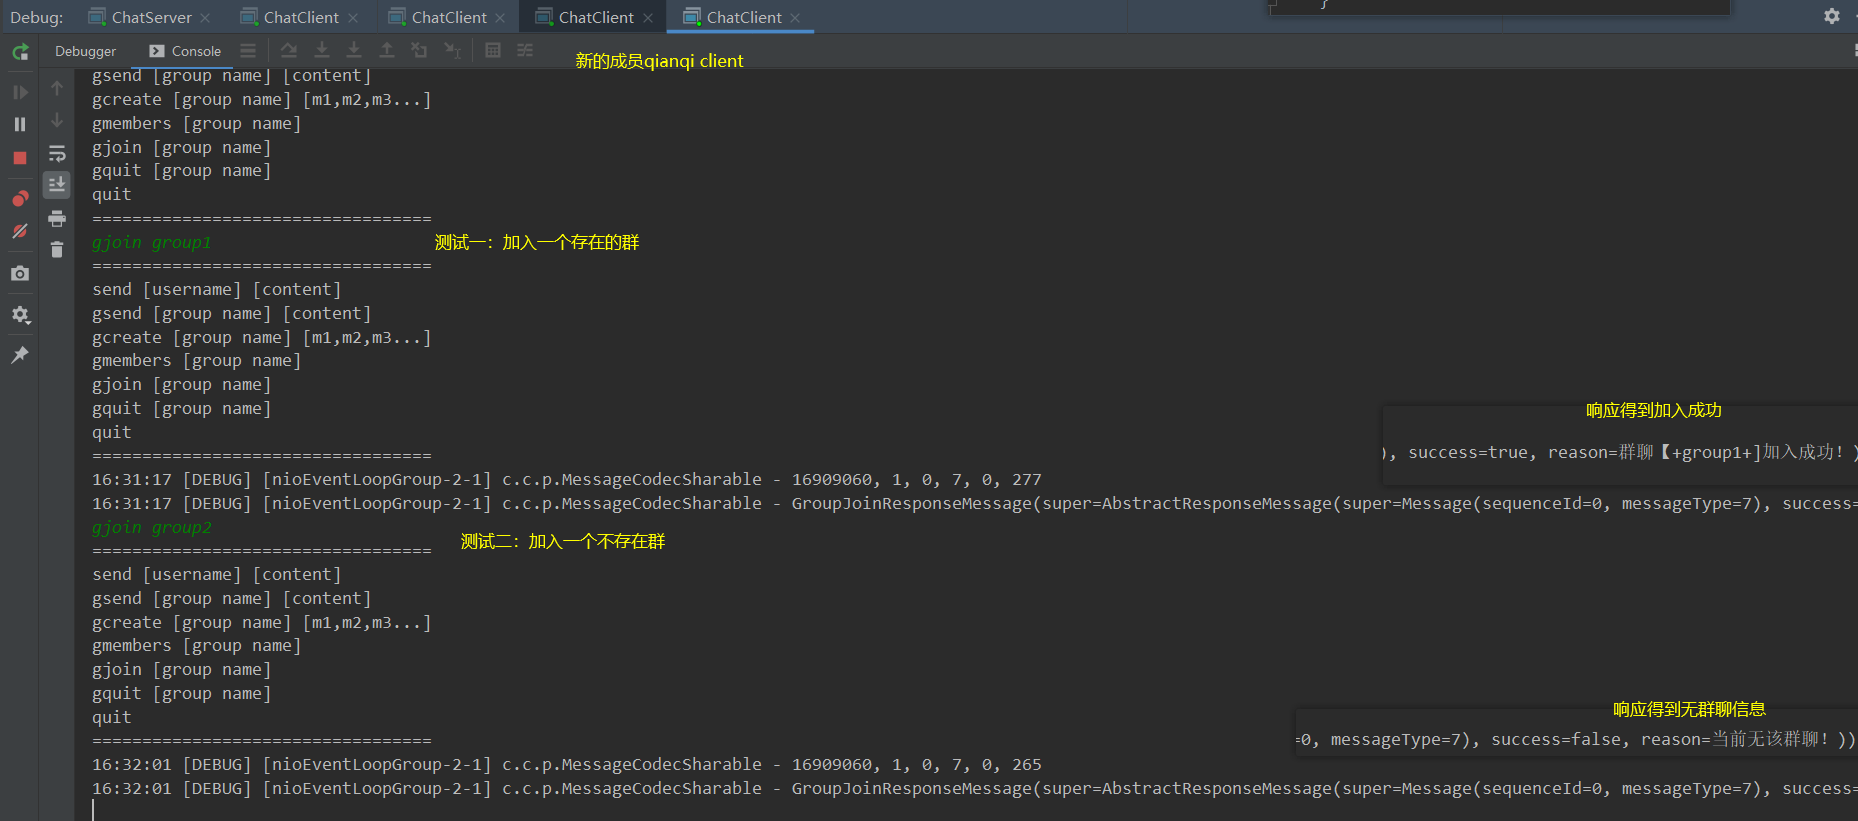Pin the current debug tab
1858x821 pixels.
tap(20, 355)
